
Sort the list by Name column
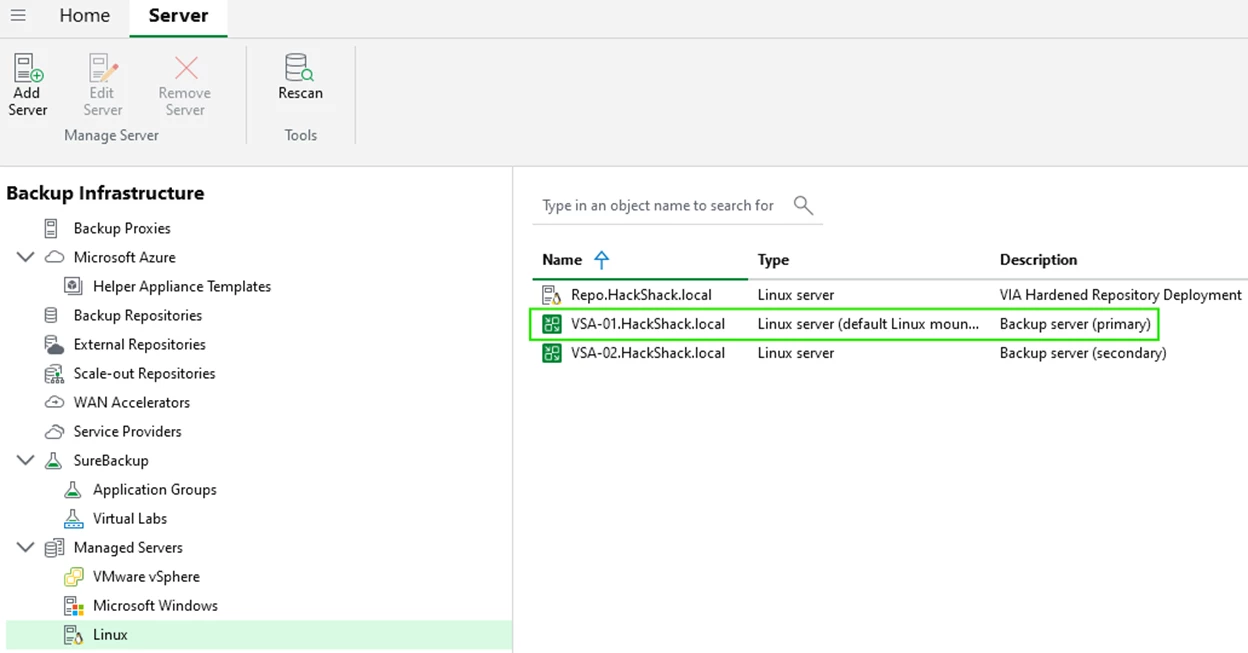pos(562,260)
